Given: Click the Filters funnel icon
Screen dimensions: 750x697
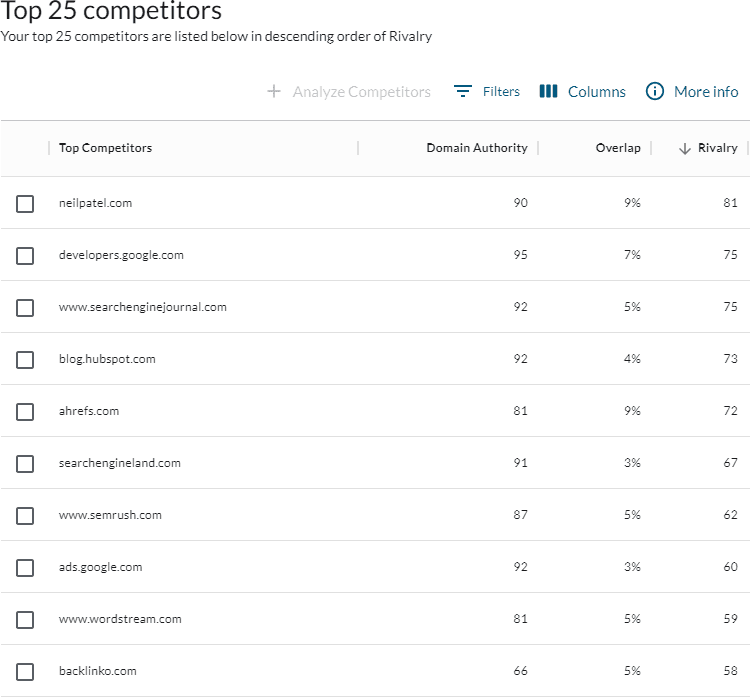Looking at the screenshot, I should pyautogui.click(x=462, y=91).
